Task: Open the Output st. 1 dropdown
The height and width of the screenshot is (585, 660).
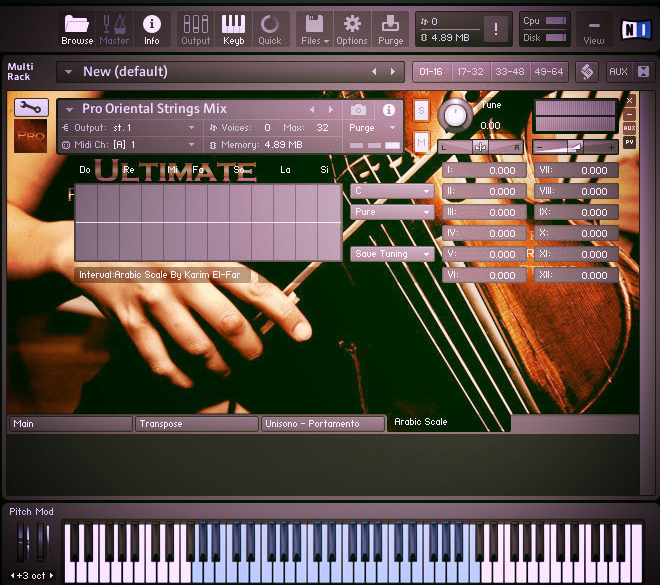Action: point(129,128)
